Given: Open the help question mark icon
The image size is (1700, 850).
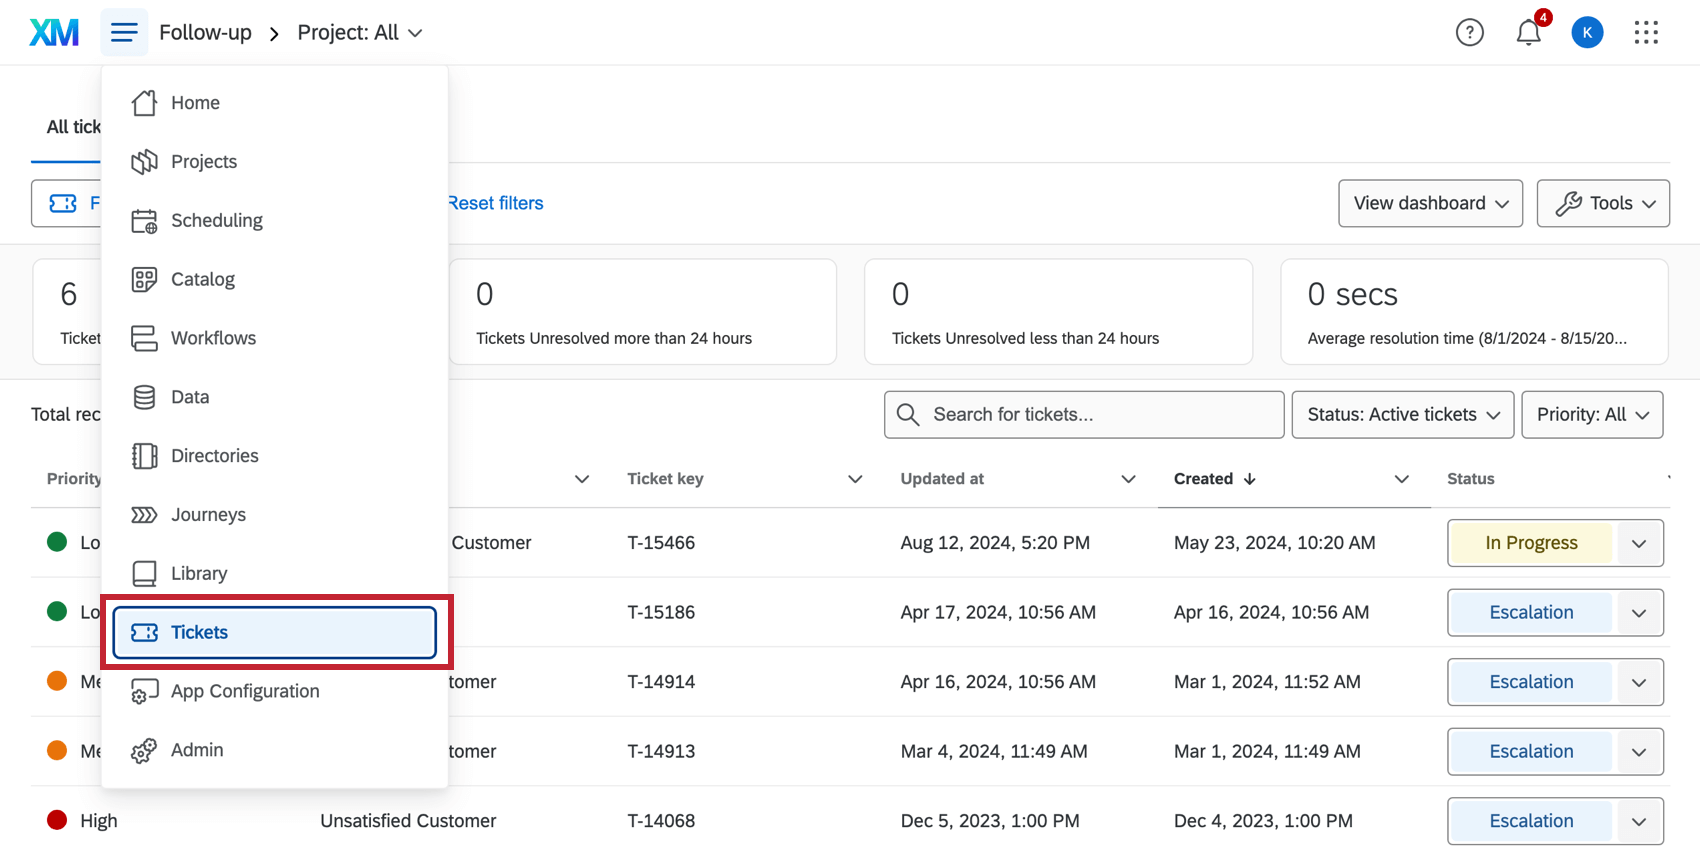Looking at the screenshot, I should [1469, 33].
